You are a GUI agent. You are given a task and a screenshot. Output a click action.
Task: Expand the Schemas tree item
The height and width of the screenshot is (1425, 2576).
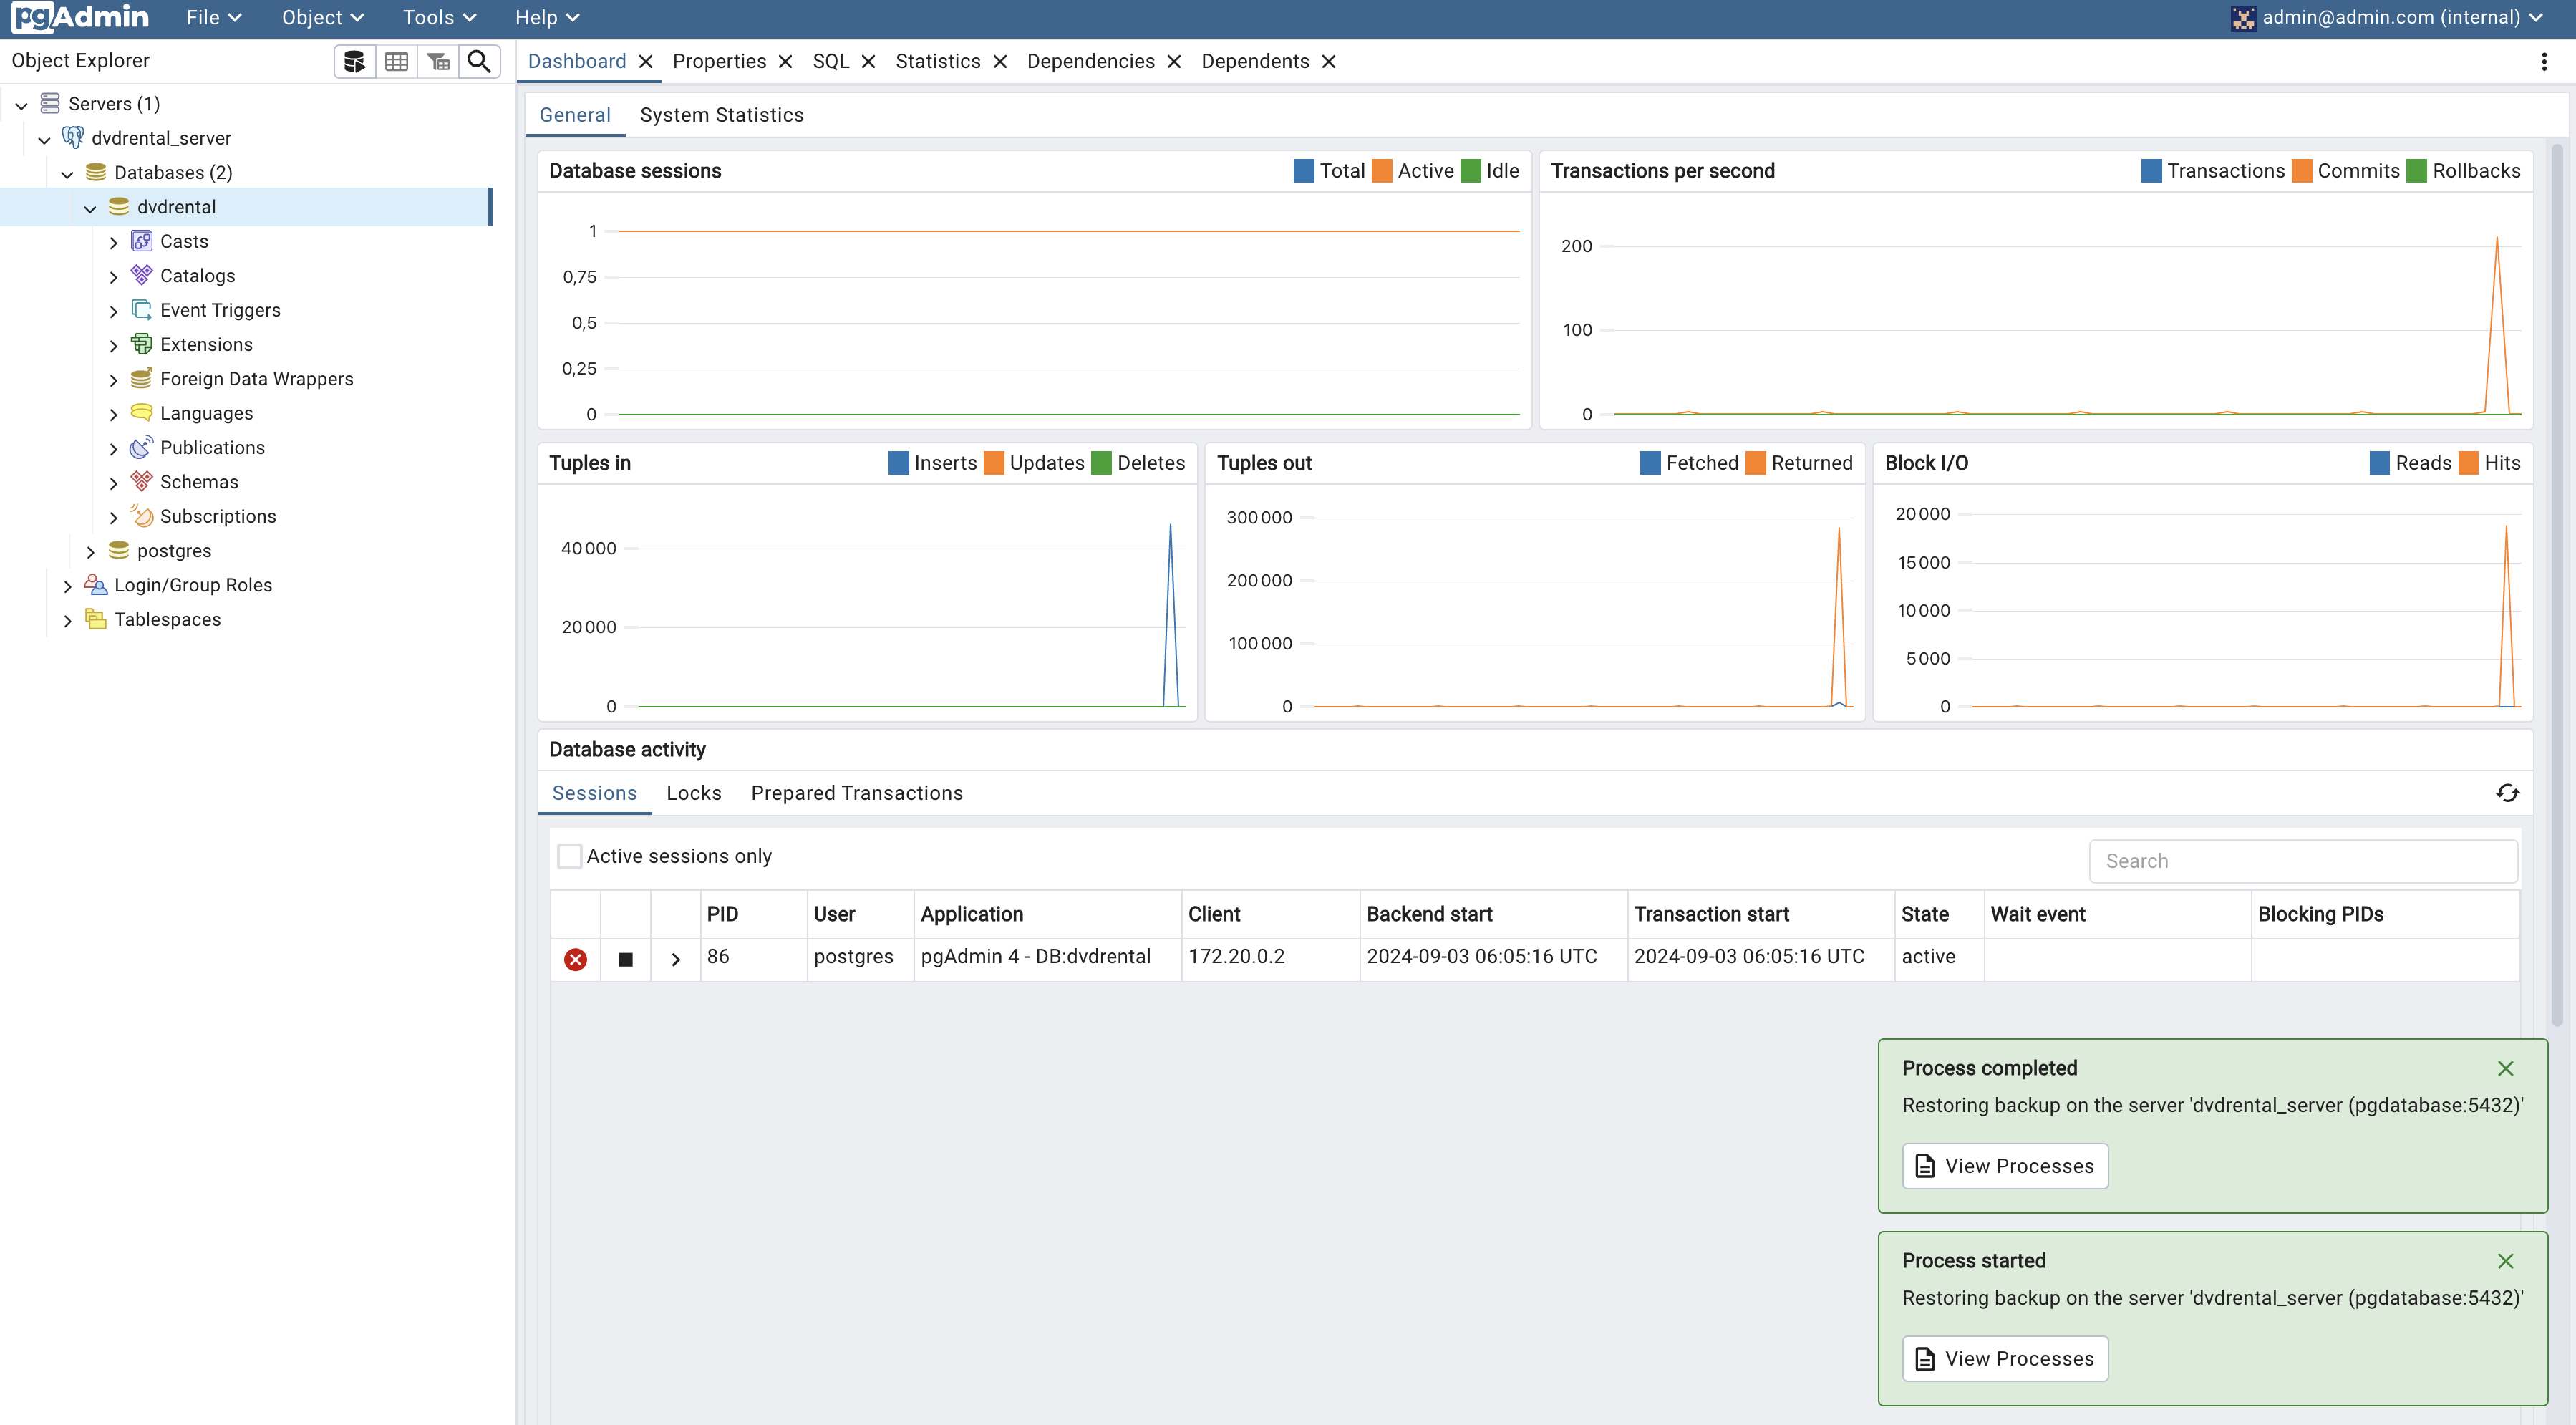pyautogui.click(x=110, y=481)
